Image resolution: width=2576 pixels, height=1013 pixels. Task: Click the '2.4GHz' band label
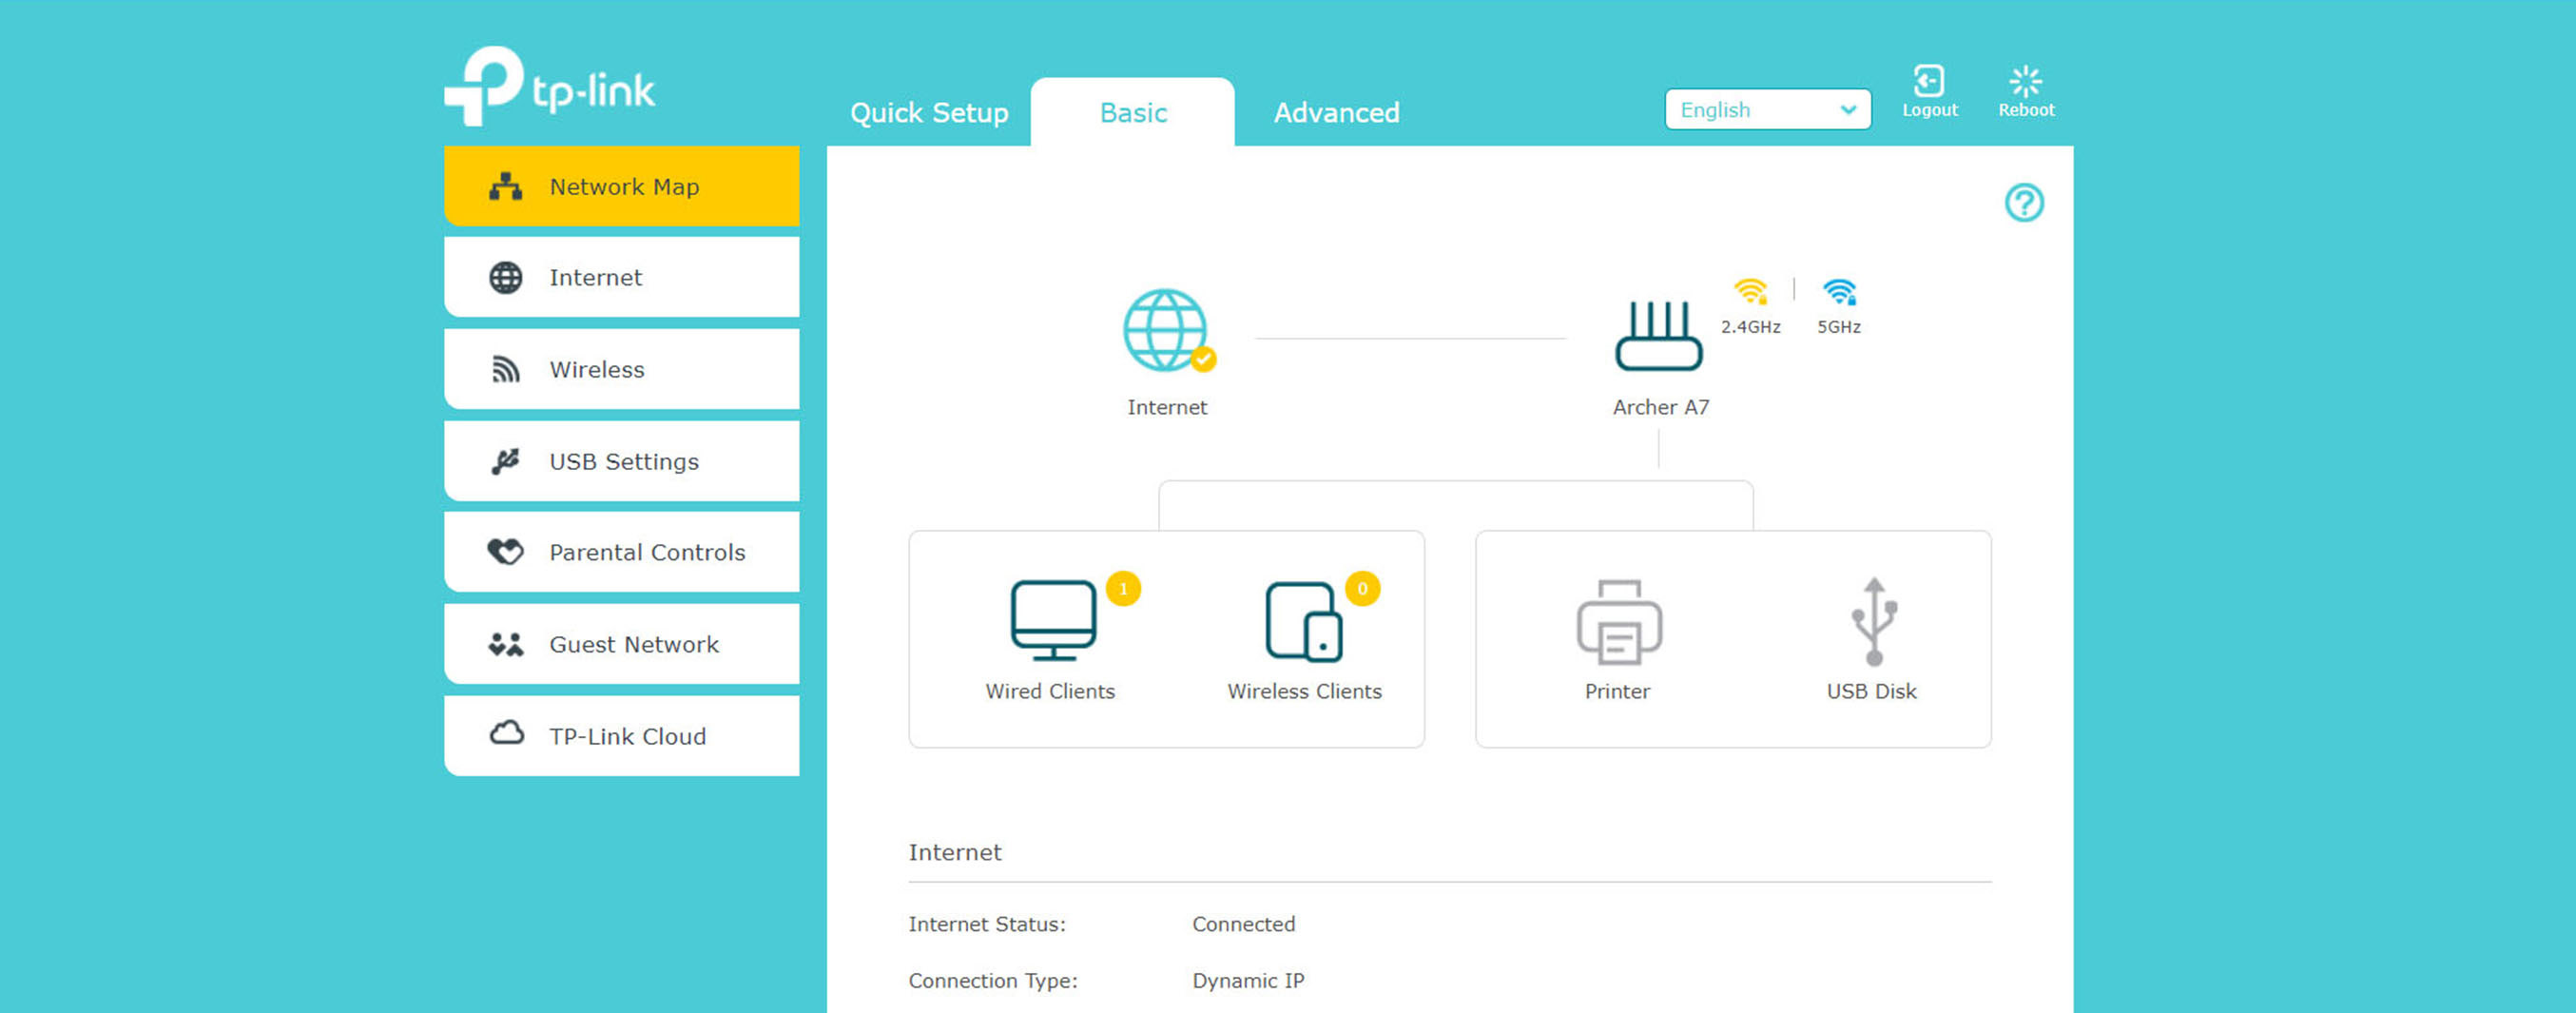click(1750, 327)
